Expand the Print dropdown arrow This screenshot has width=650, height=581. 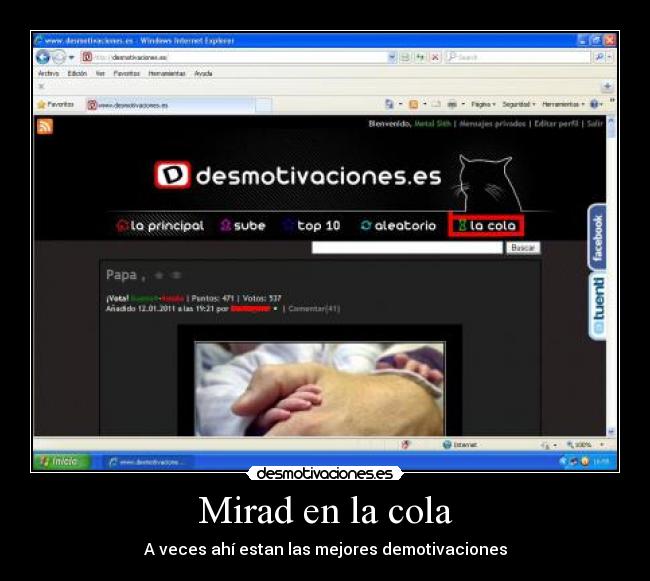(463, 104)
